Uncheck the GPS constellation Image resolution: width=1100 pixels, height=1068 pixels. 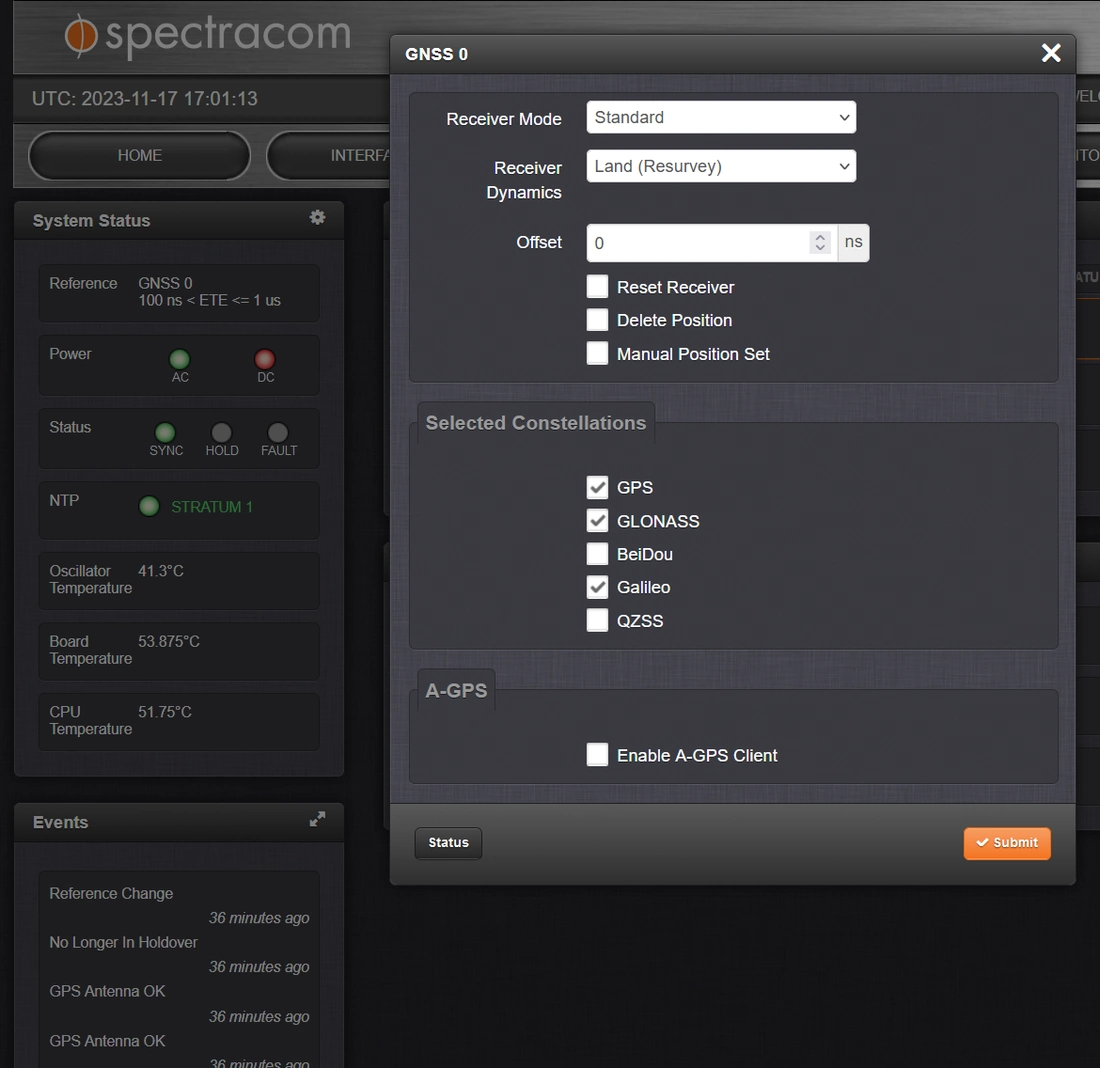(597, 487)
